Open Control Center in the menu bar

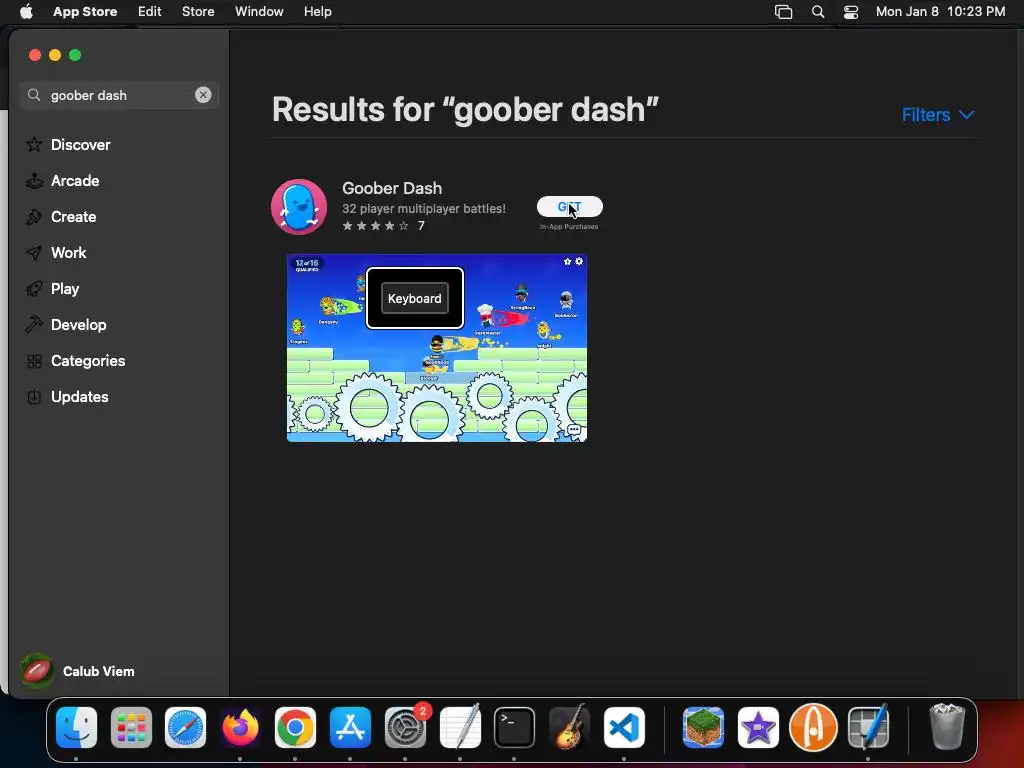click(851, 12)
